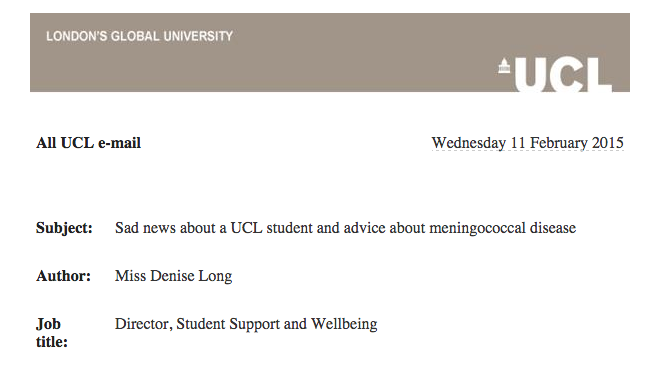Click the All UCL e-mail heading

pos(88,143)
